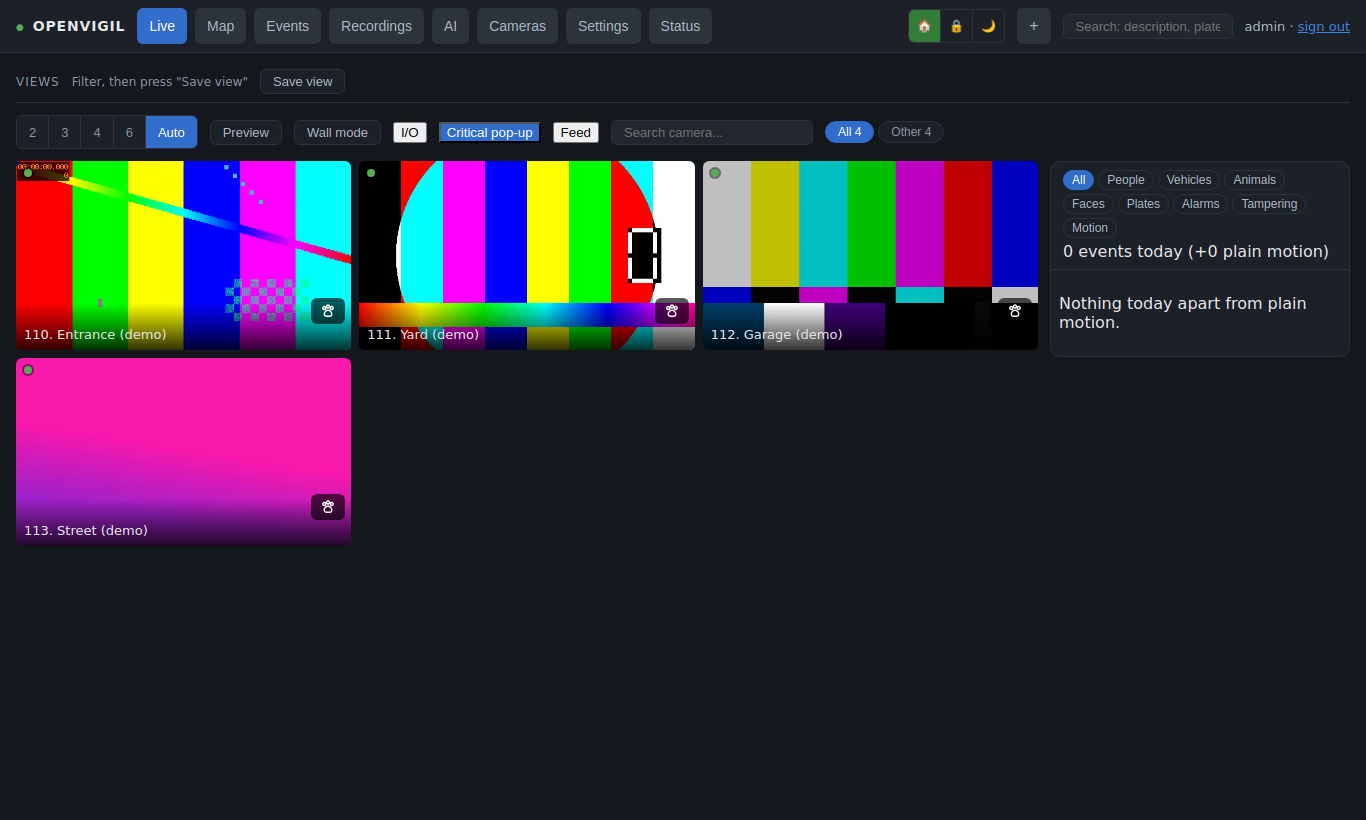
Task: Click the '0 events today' summary text
Action: tap(1196, 251)
